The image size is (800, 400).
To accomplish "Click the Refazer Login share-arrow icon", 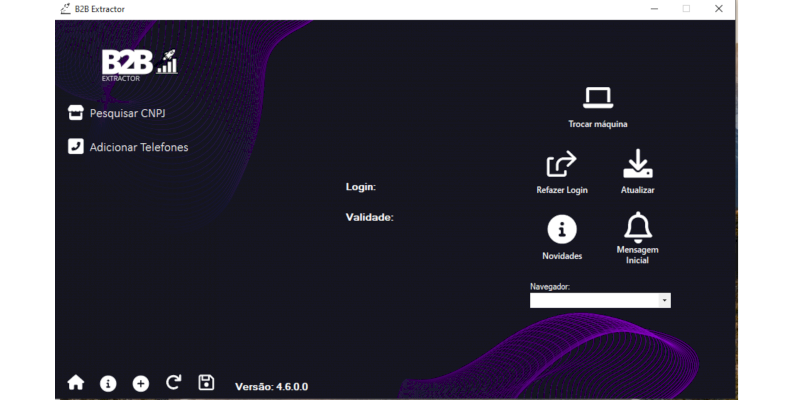I will tap(561, 164).
